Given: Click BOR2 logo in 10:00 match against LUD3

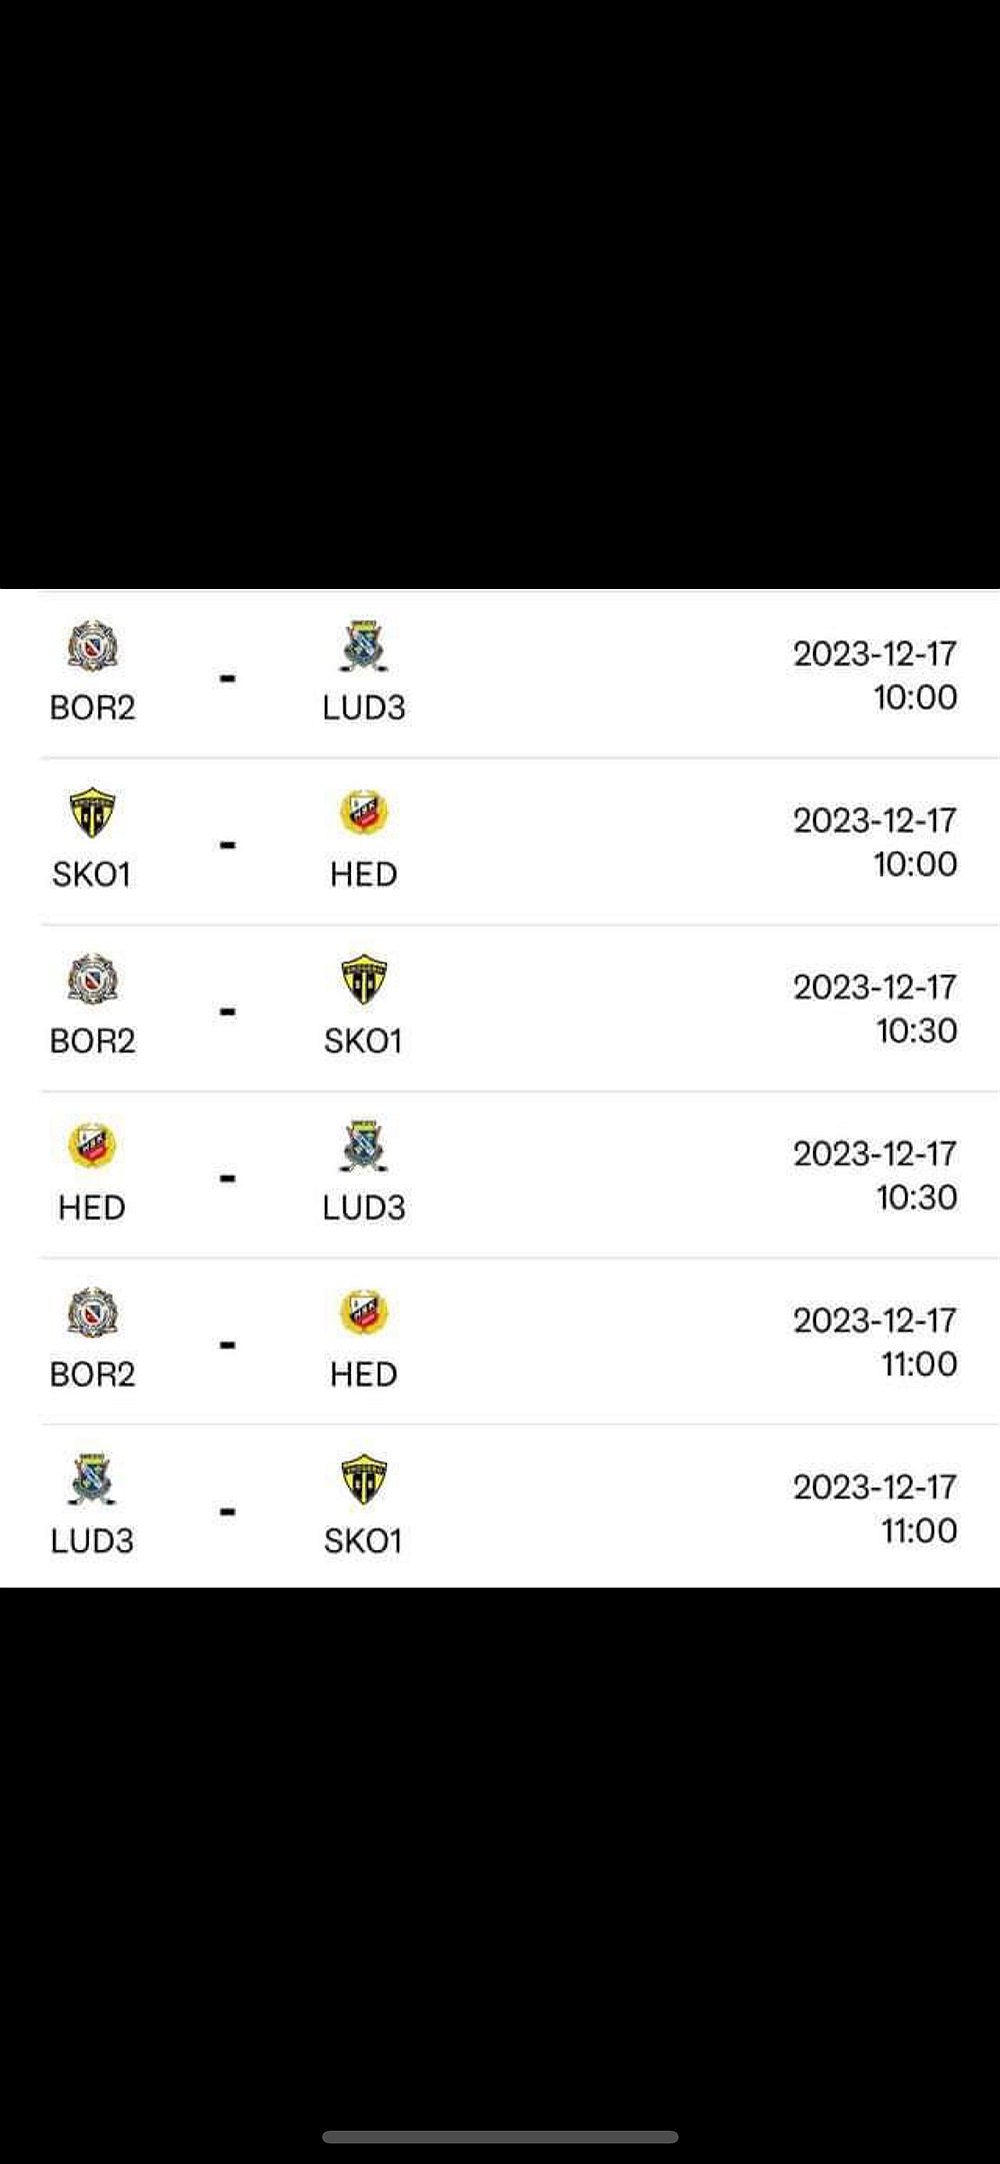Looking at the screenshot, I should pyautogui.click(x=92, y=646).
